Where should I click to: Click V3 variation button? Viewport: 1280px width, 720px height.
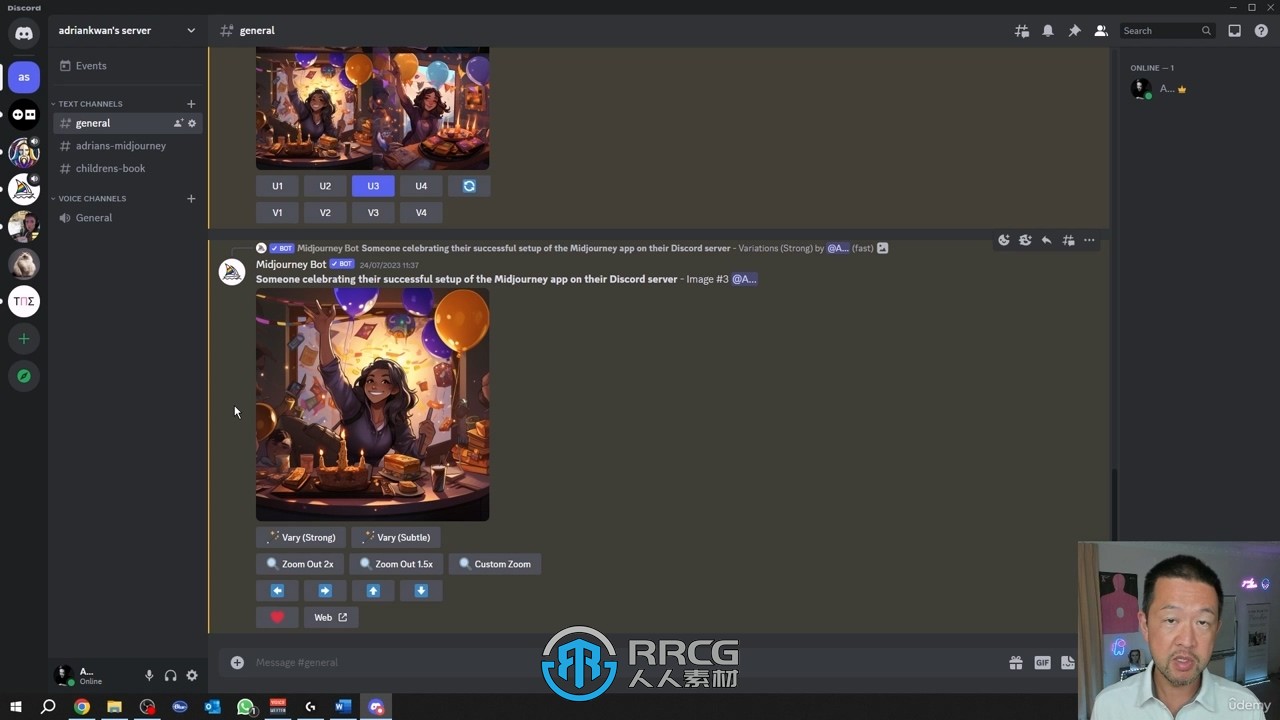373,212
